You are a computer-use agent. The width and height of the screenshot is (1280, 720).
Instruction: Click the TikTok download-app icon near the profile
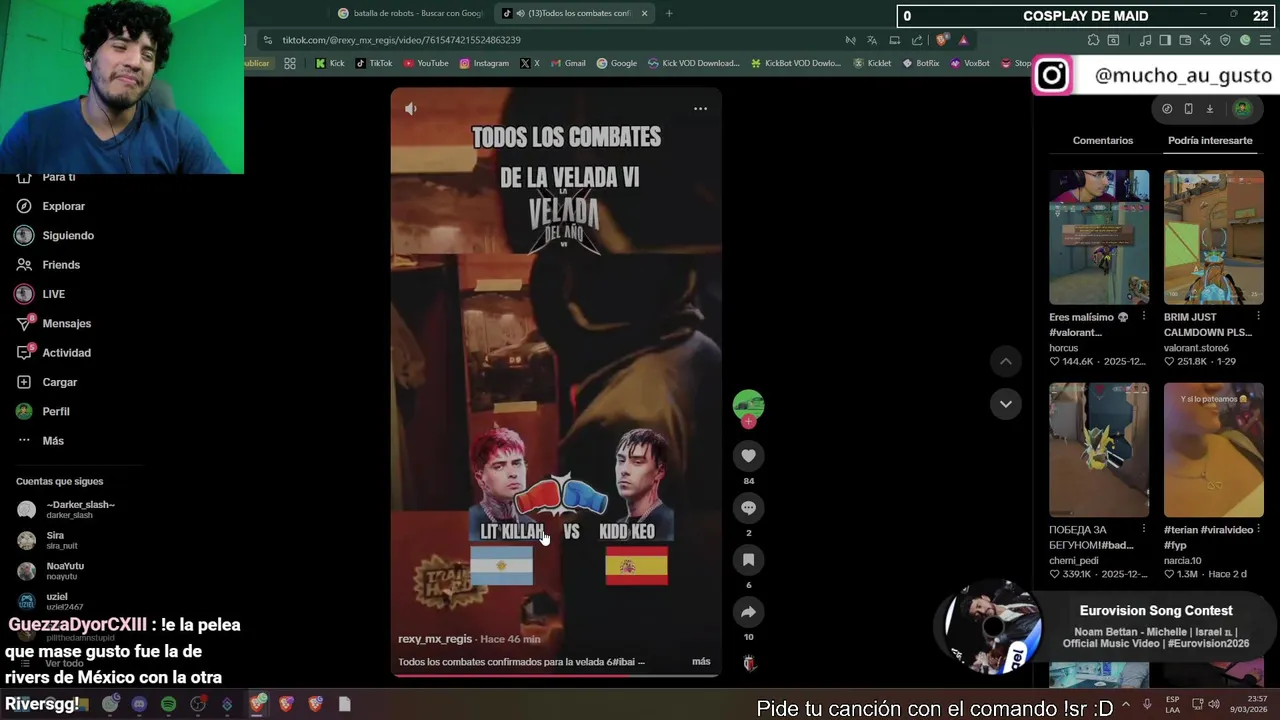tap(1209, 109)
